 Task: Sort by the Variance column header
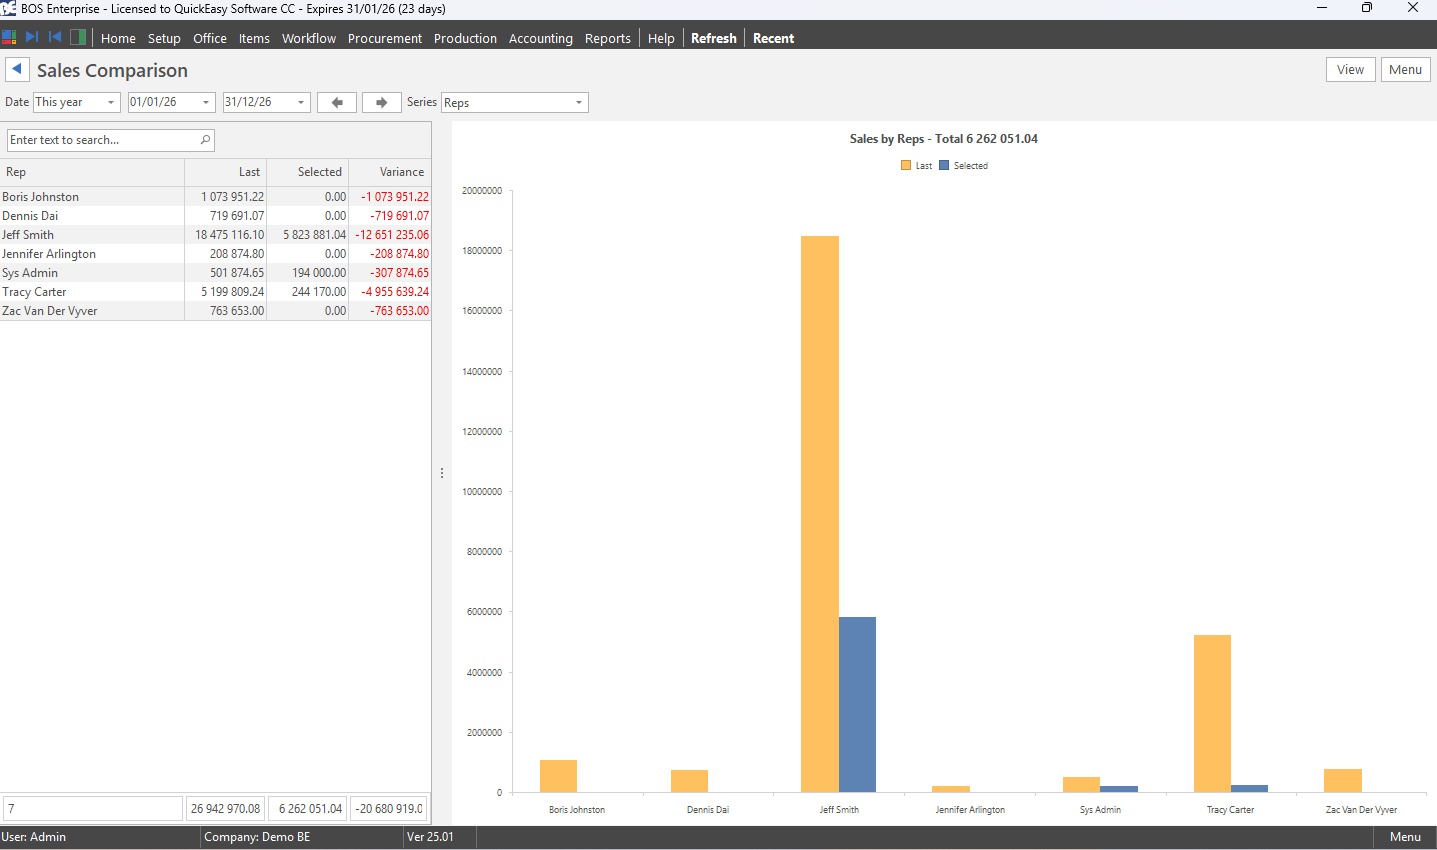tap(401, 172)
